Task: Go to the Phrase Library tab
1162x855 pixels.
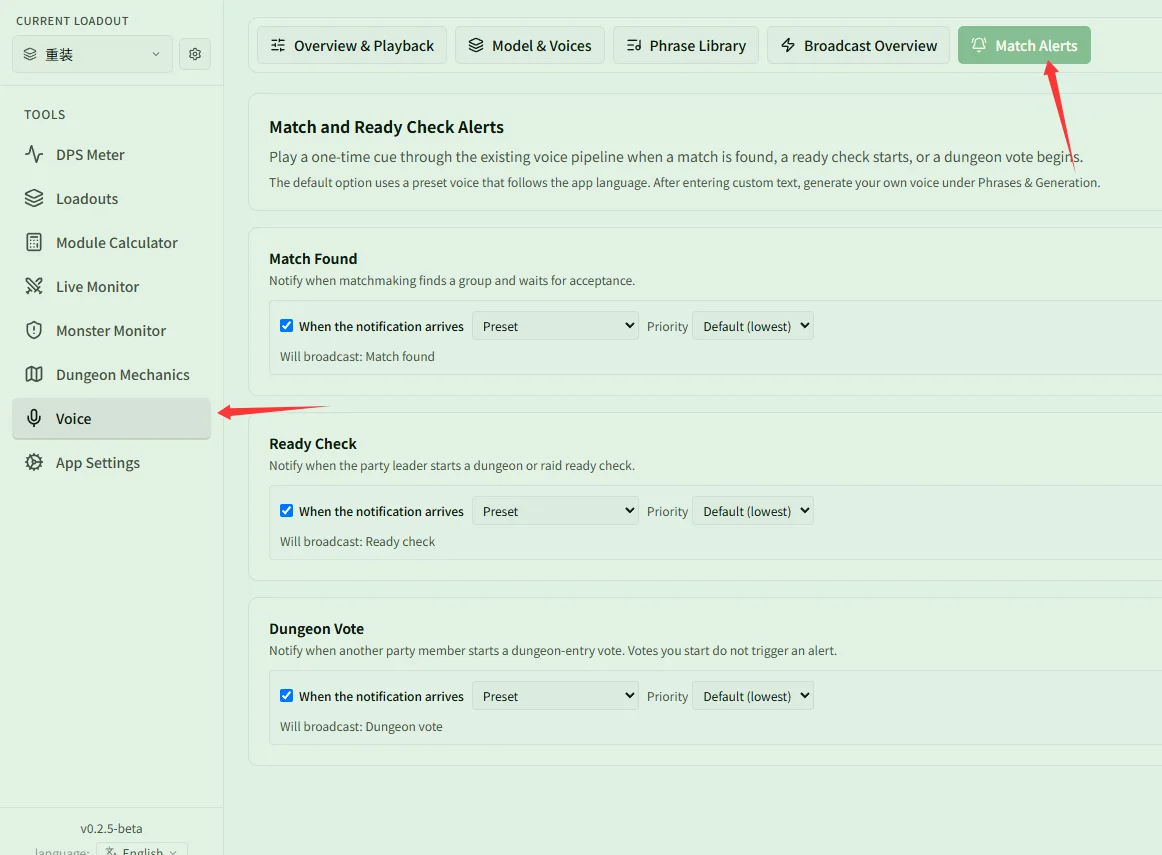Action: (x=685, y=45)
